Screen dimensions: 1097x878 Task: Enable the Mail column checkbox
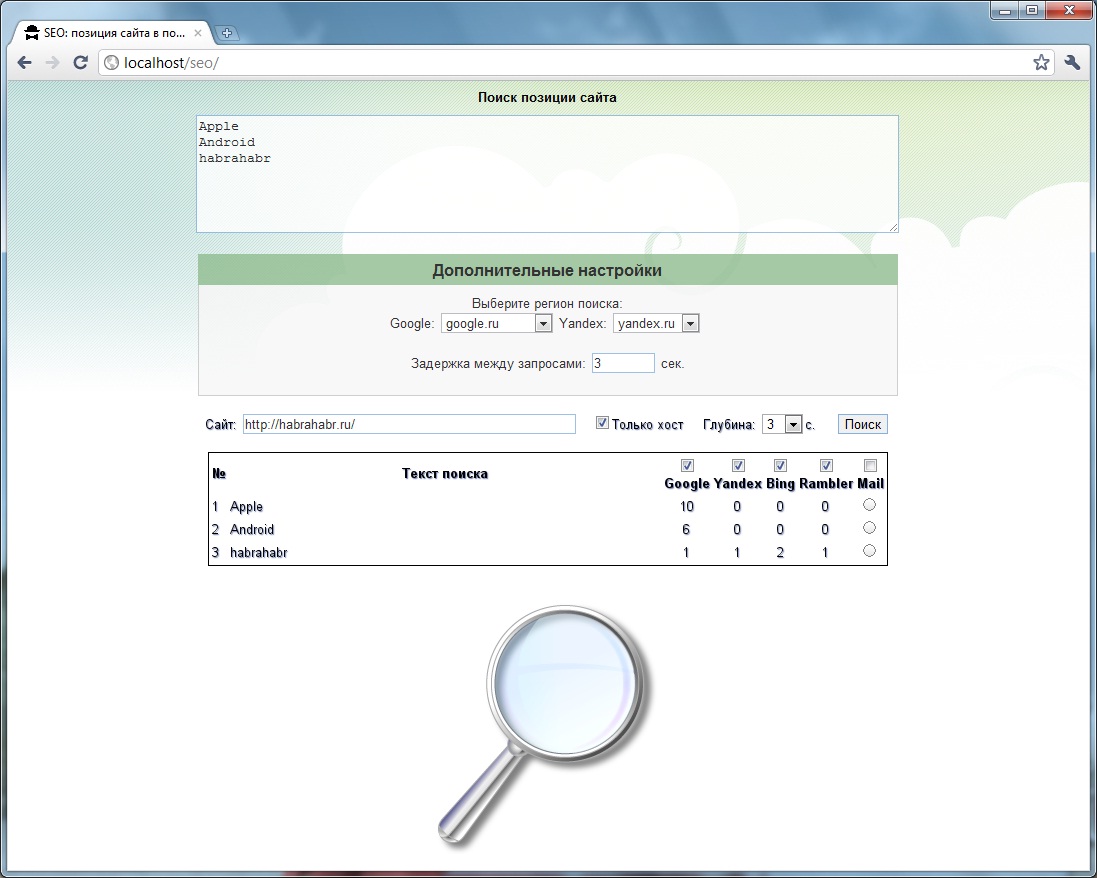pyautogui.click(x=870, y=466)
